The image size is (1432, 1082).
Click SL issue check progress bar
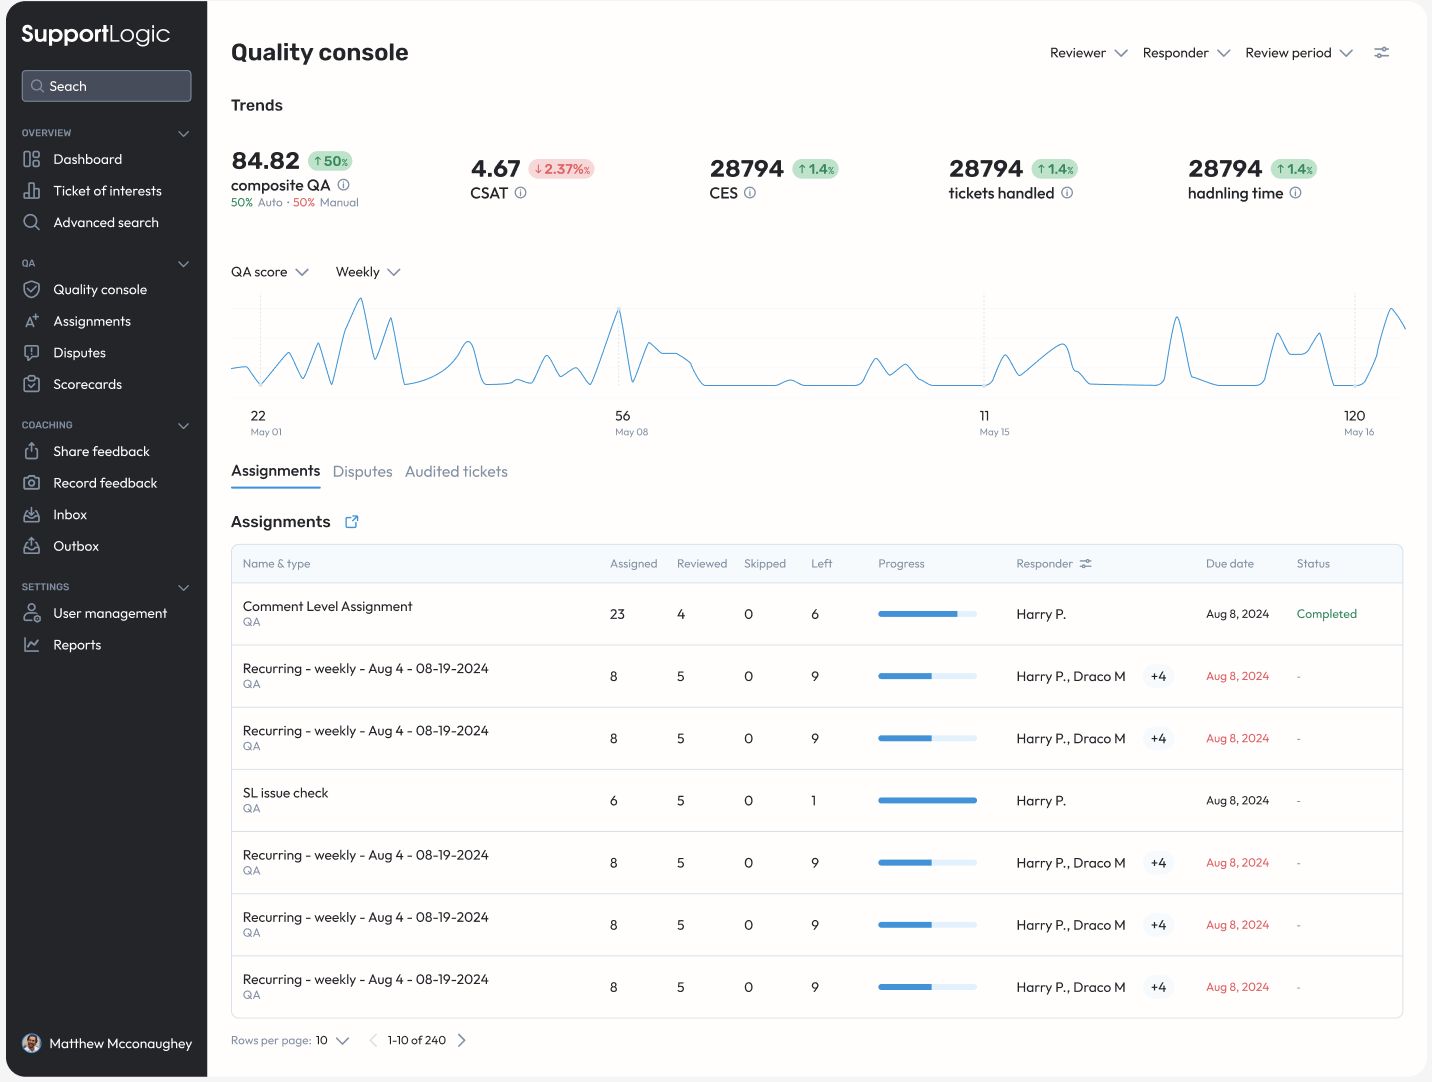click(927, 801)
